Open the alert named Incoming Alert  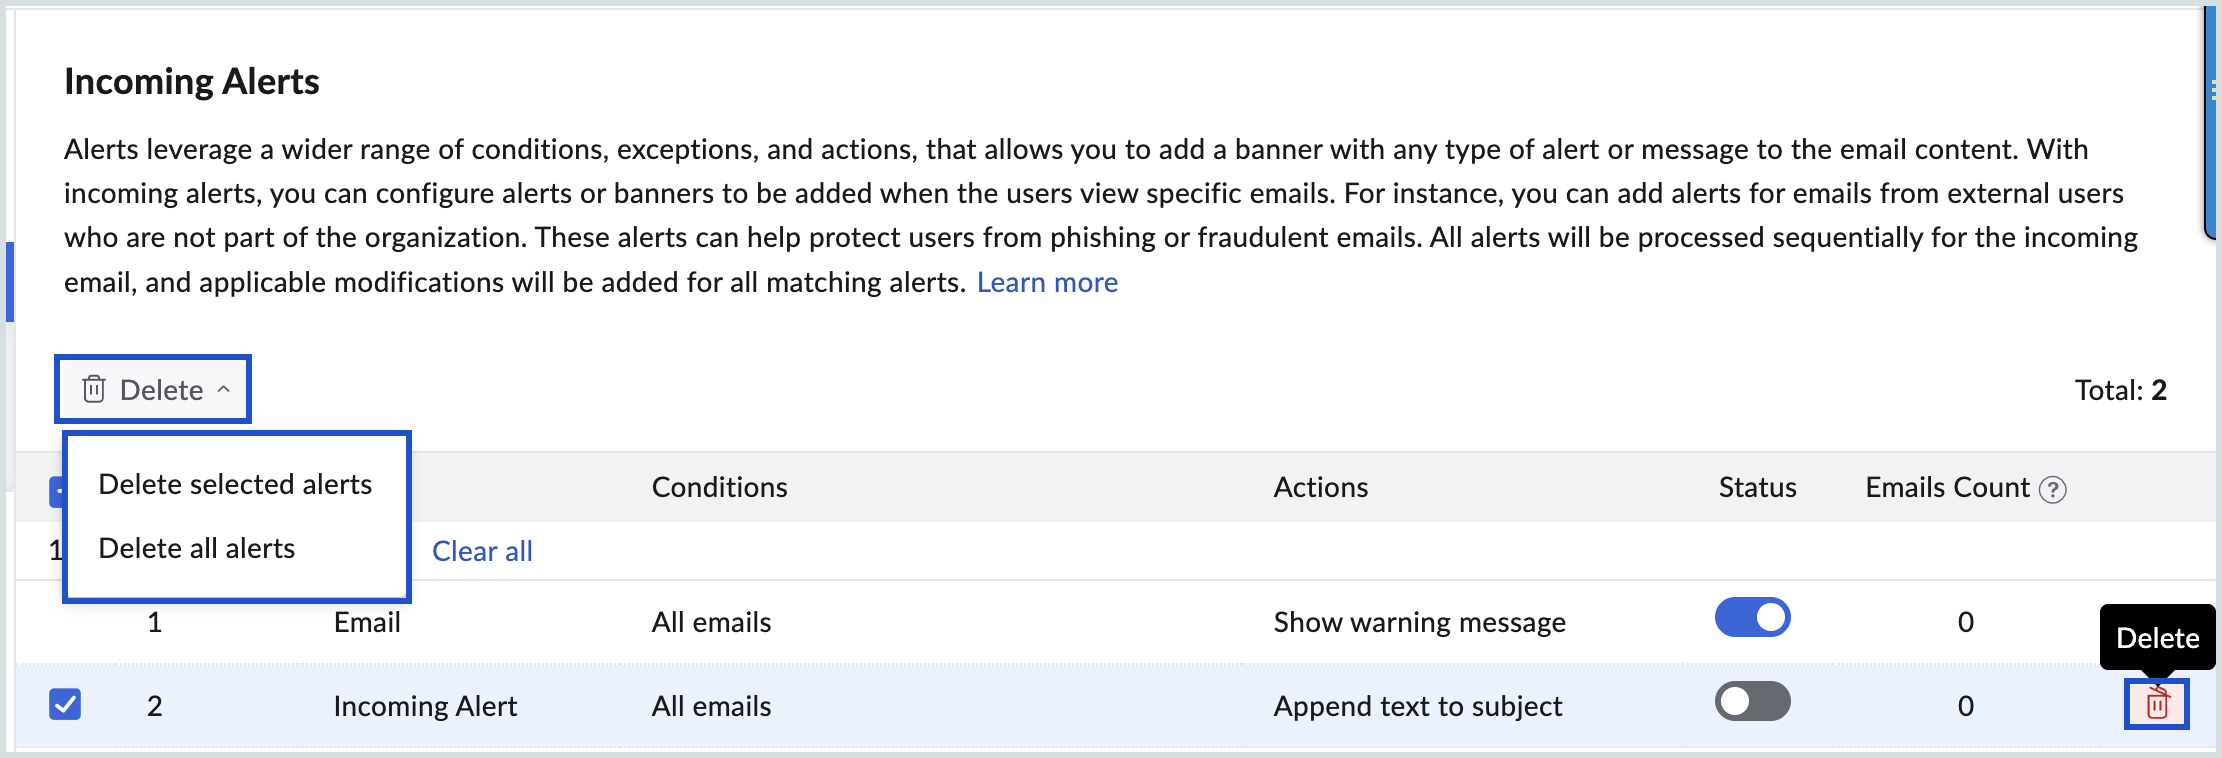tap(425, 707)
